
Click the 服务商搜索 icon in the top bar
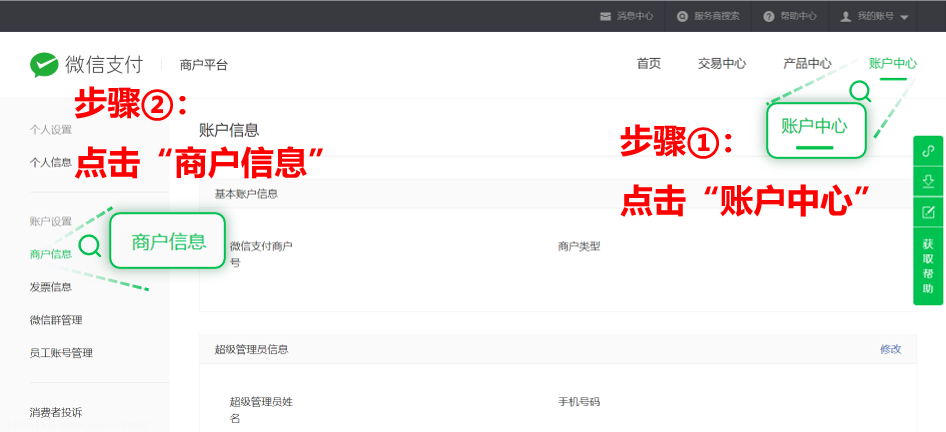(x=682, y=16)
